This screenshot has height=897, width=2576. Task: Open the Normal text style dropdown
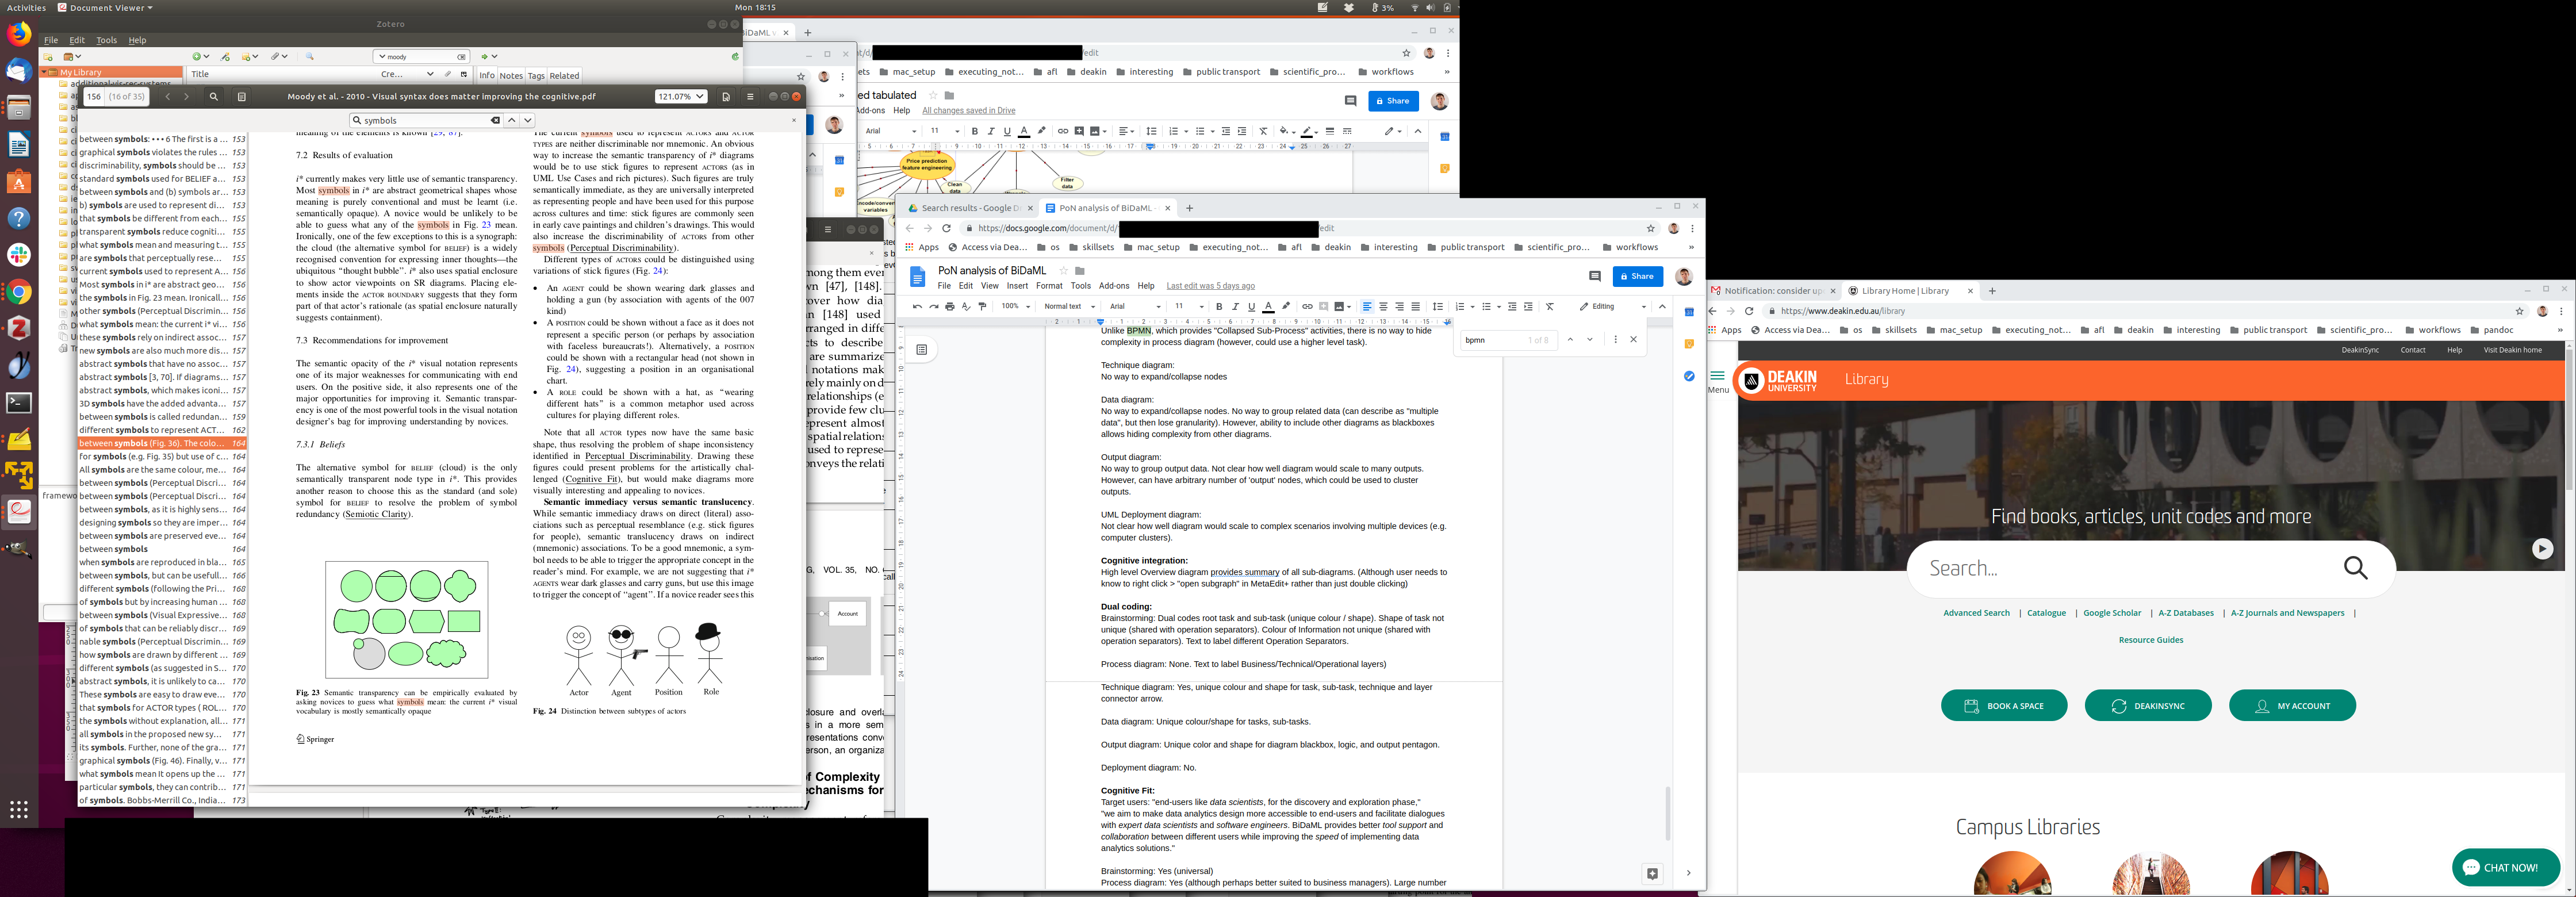(1069, 307)
